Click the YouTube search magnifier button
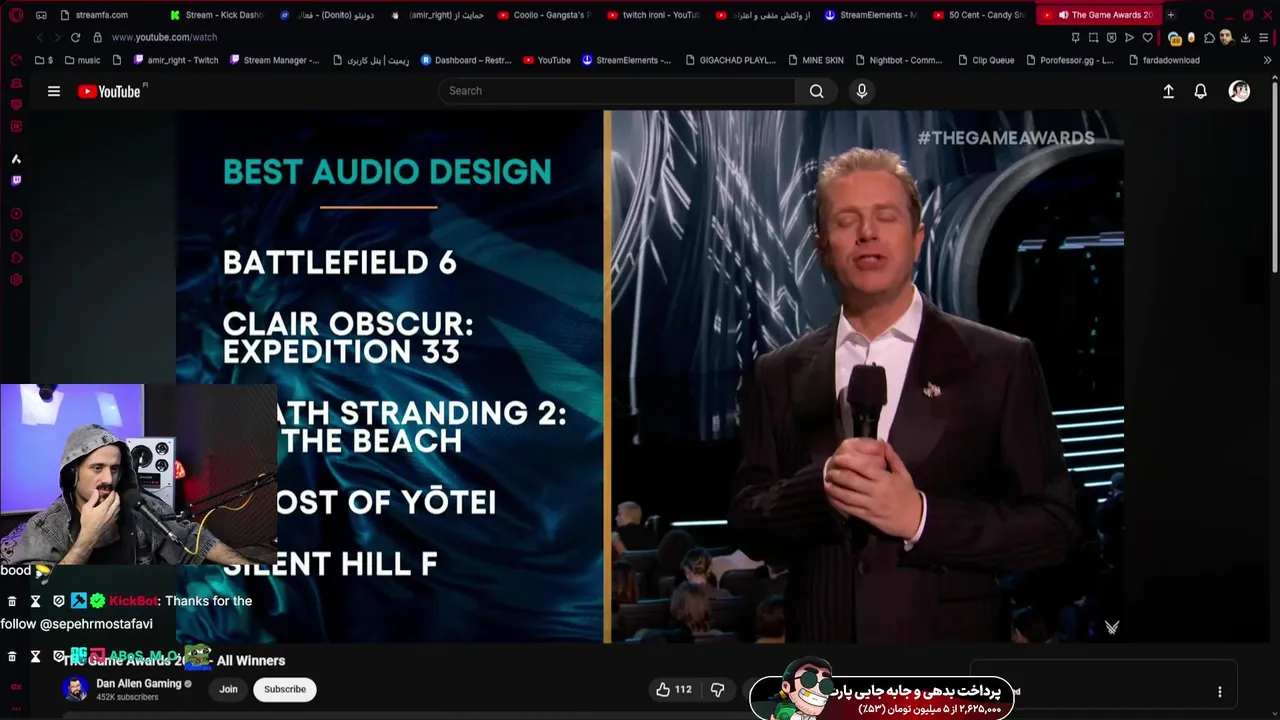 [817, 91]
